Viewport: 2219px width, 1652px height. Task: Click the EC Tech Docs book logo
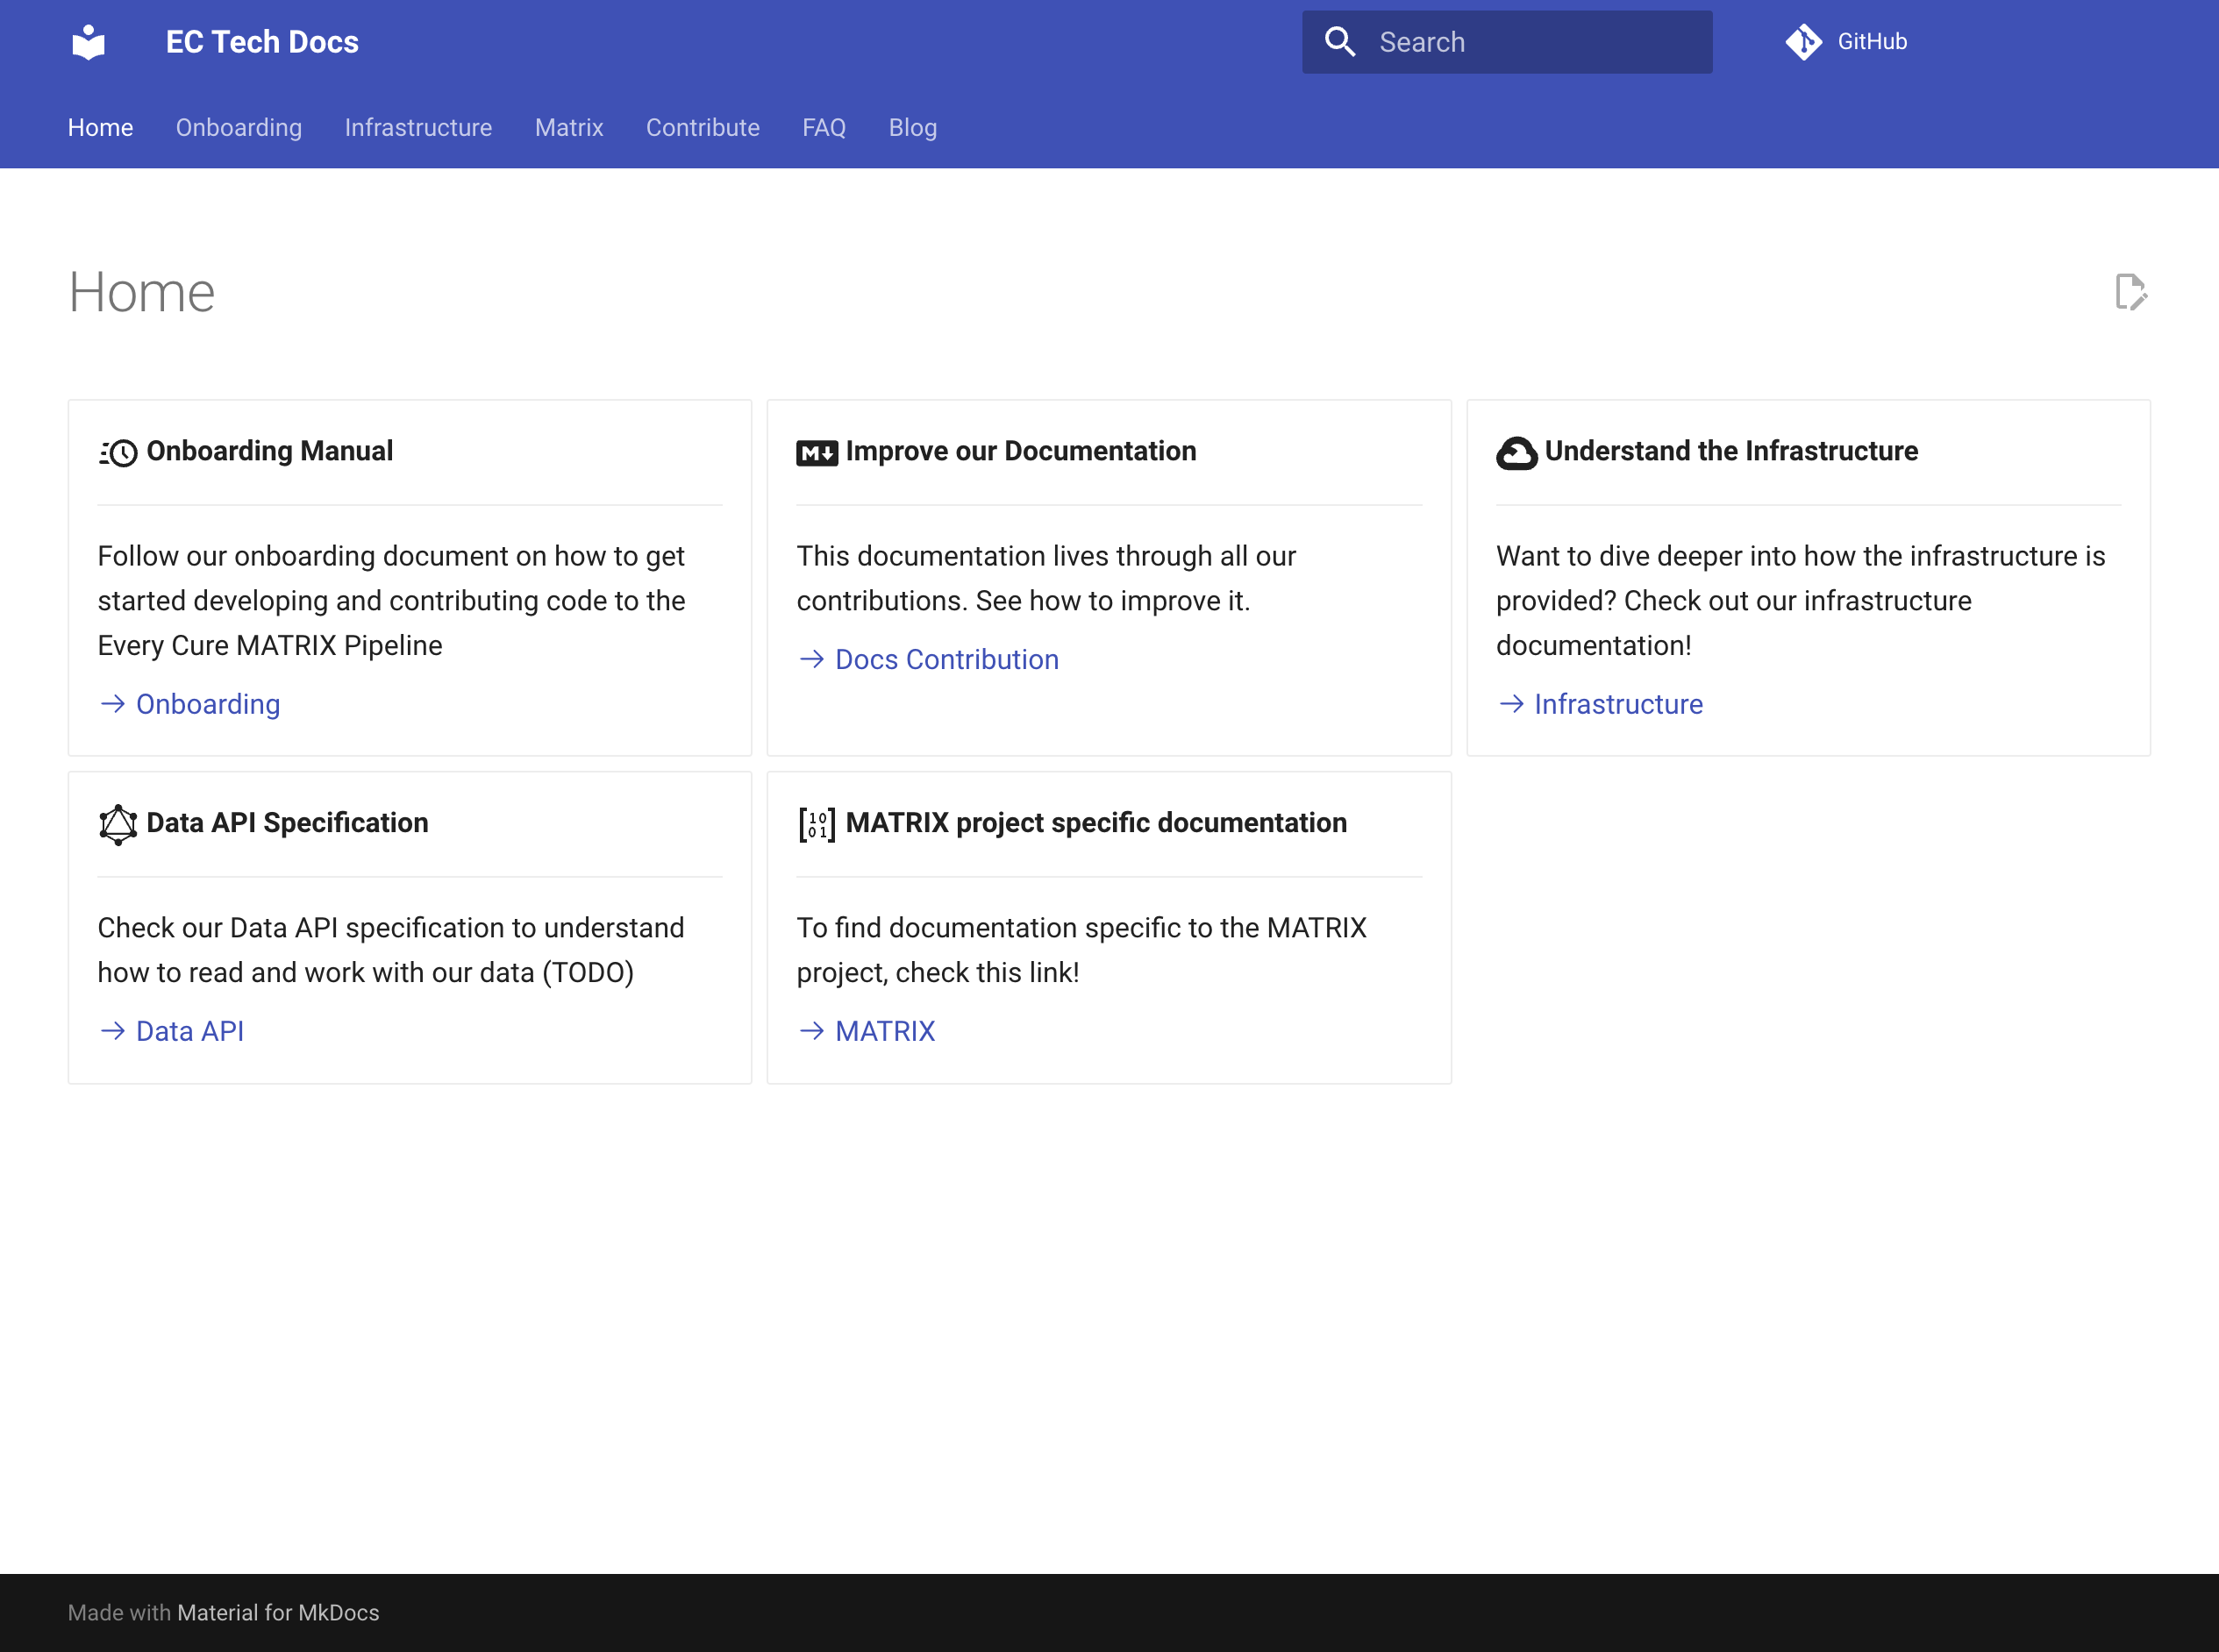[x=89, y=42]
